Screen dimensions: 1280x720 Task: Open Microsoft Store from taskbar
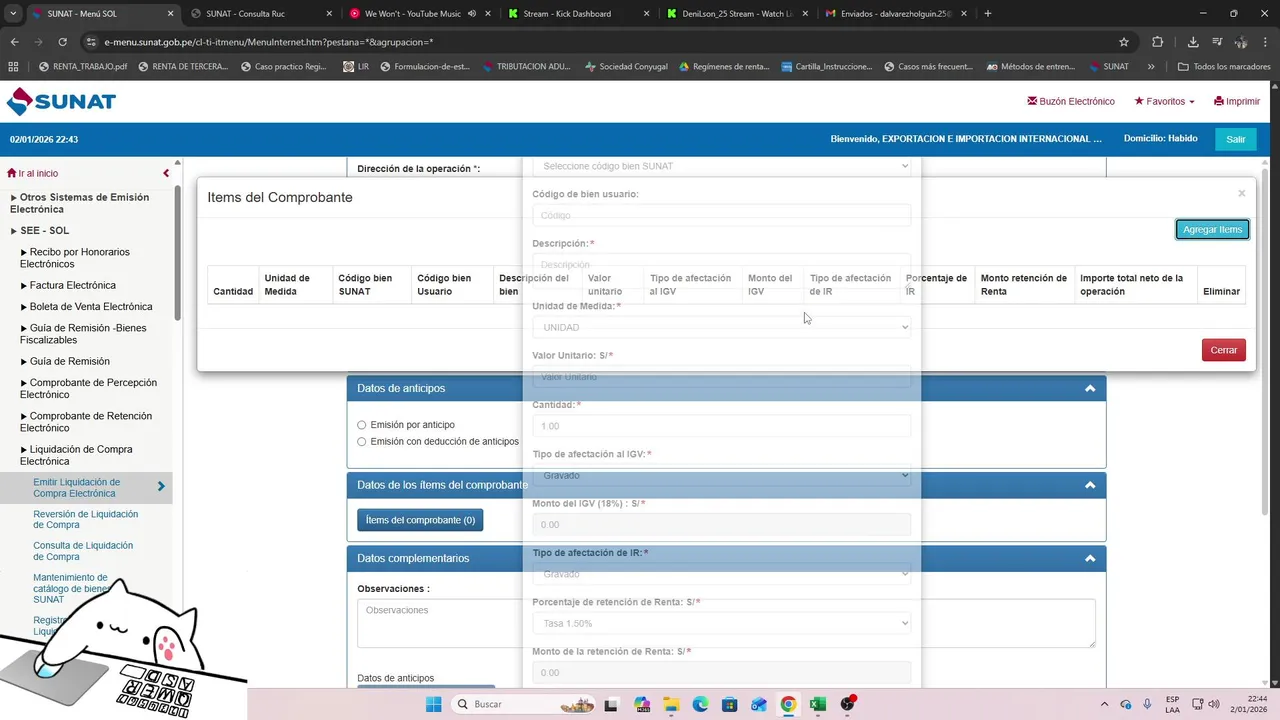[730, 704]
